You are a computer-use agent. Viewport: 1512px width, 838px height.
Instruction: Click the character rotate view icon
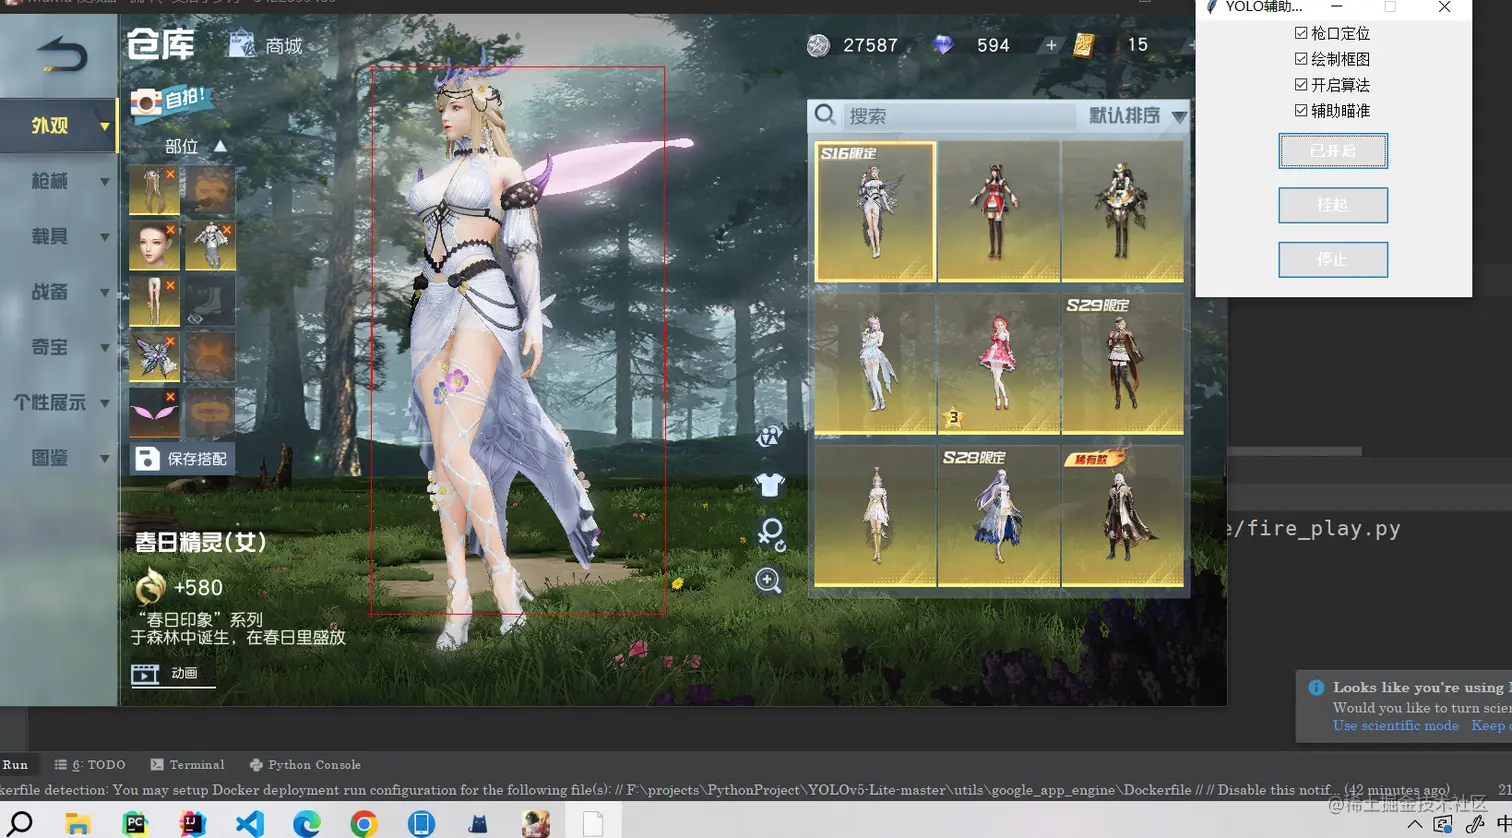click(x=770, y=533)
